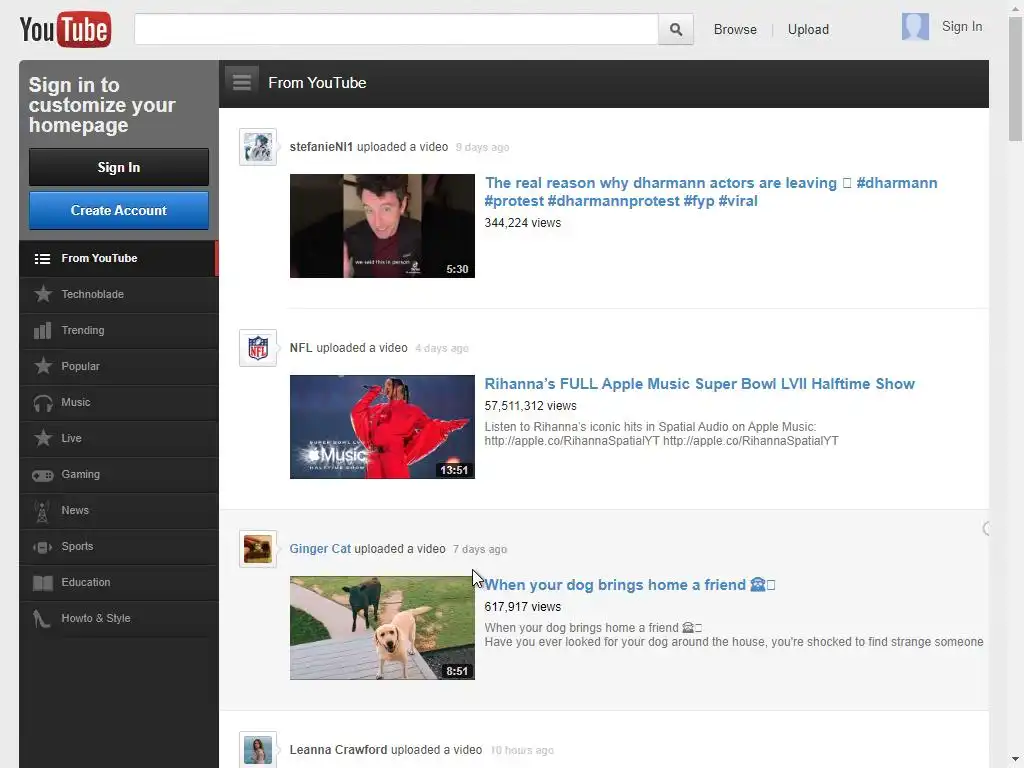Click the Howto & Style shoe icon
Screen dimensions: 1024x768
coord(42,618)
